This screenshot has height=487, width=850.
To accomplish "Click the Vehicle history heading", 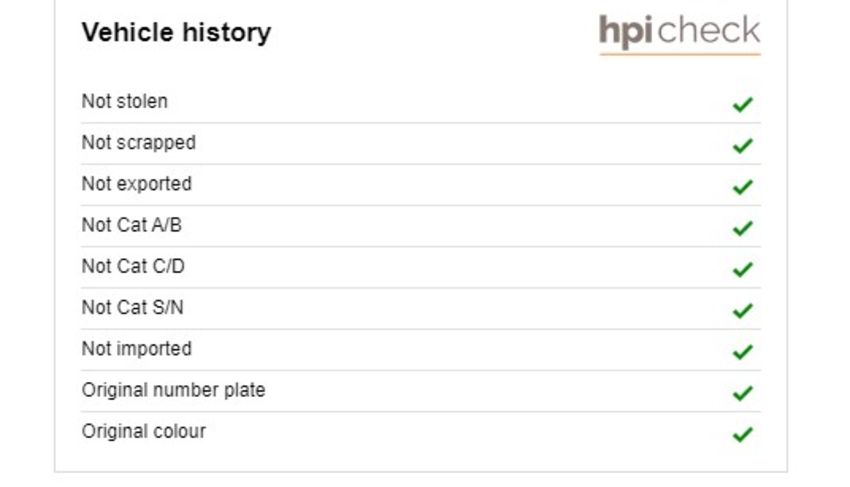I will 176,33.
